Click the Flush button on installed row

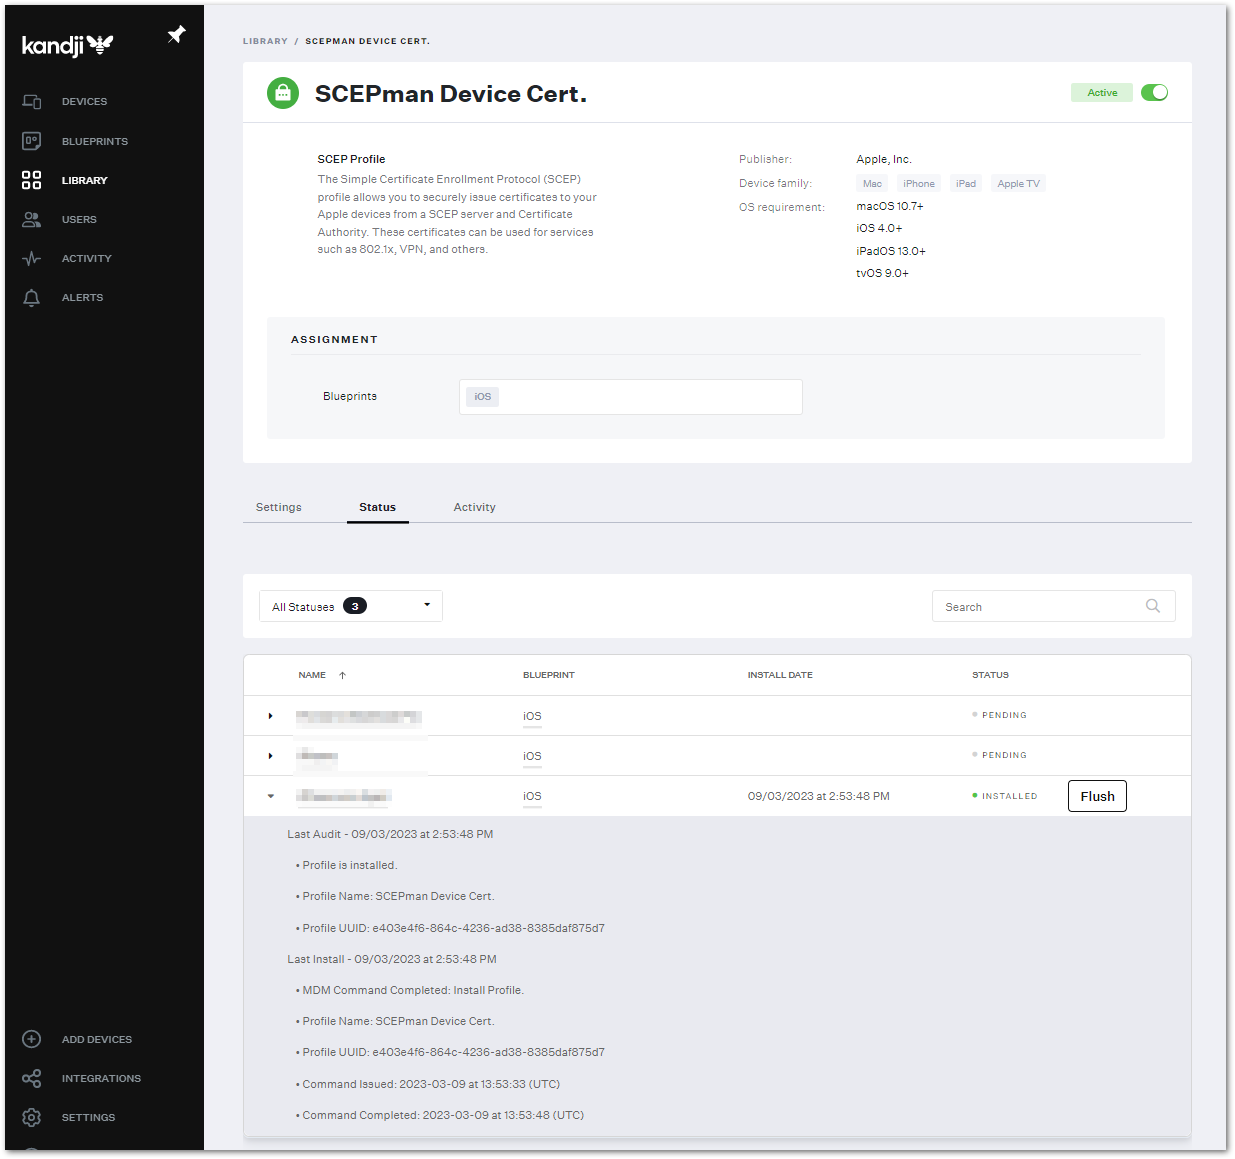click(x=1097, y=795)
